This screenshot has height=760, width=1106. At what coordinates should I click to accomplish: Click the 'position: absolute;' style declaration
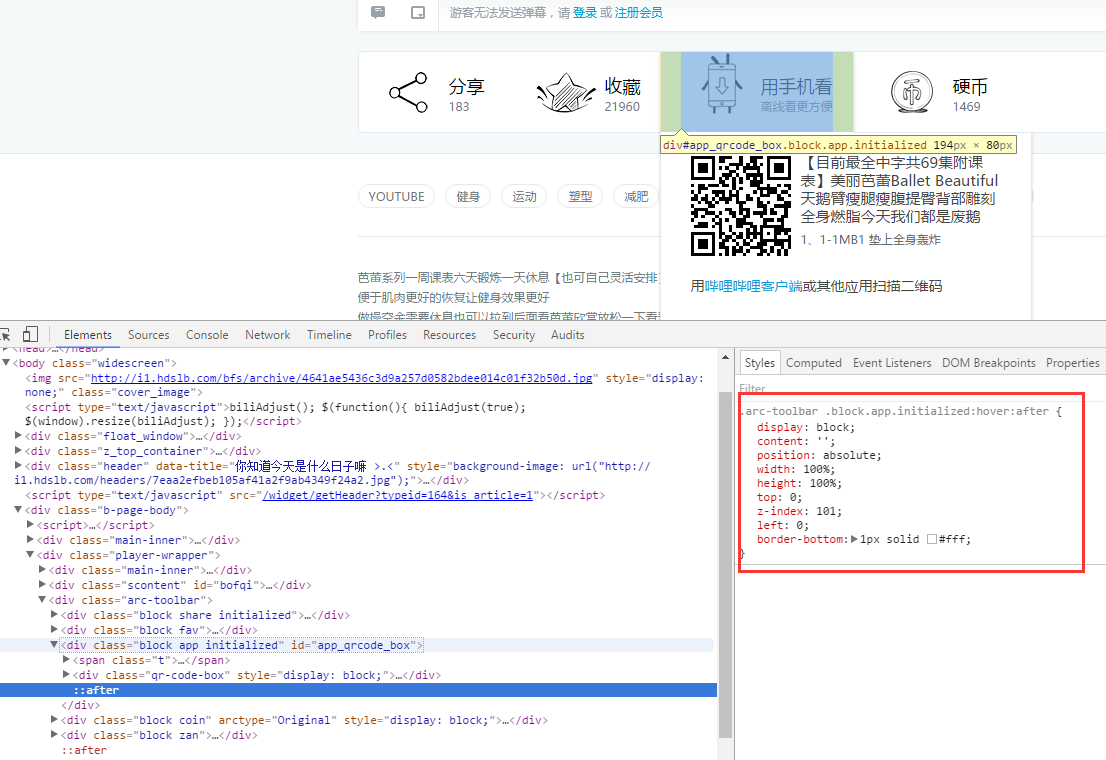pos(819,455)
